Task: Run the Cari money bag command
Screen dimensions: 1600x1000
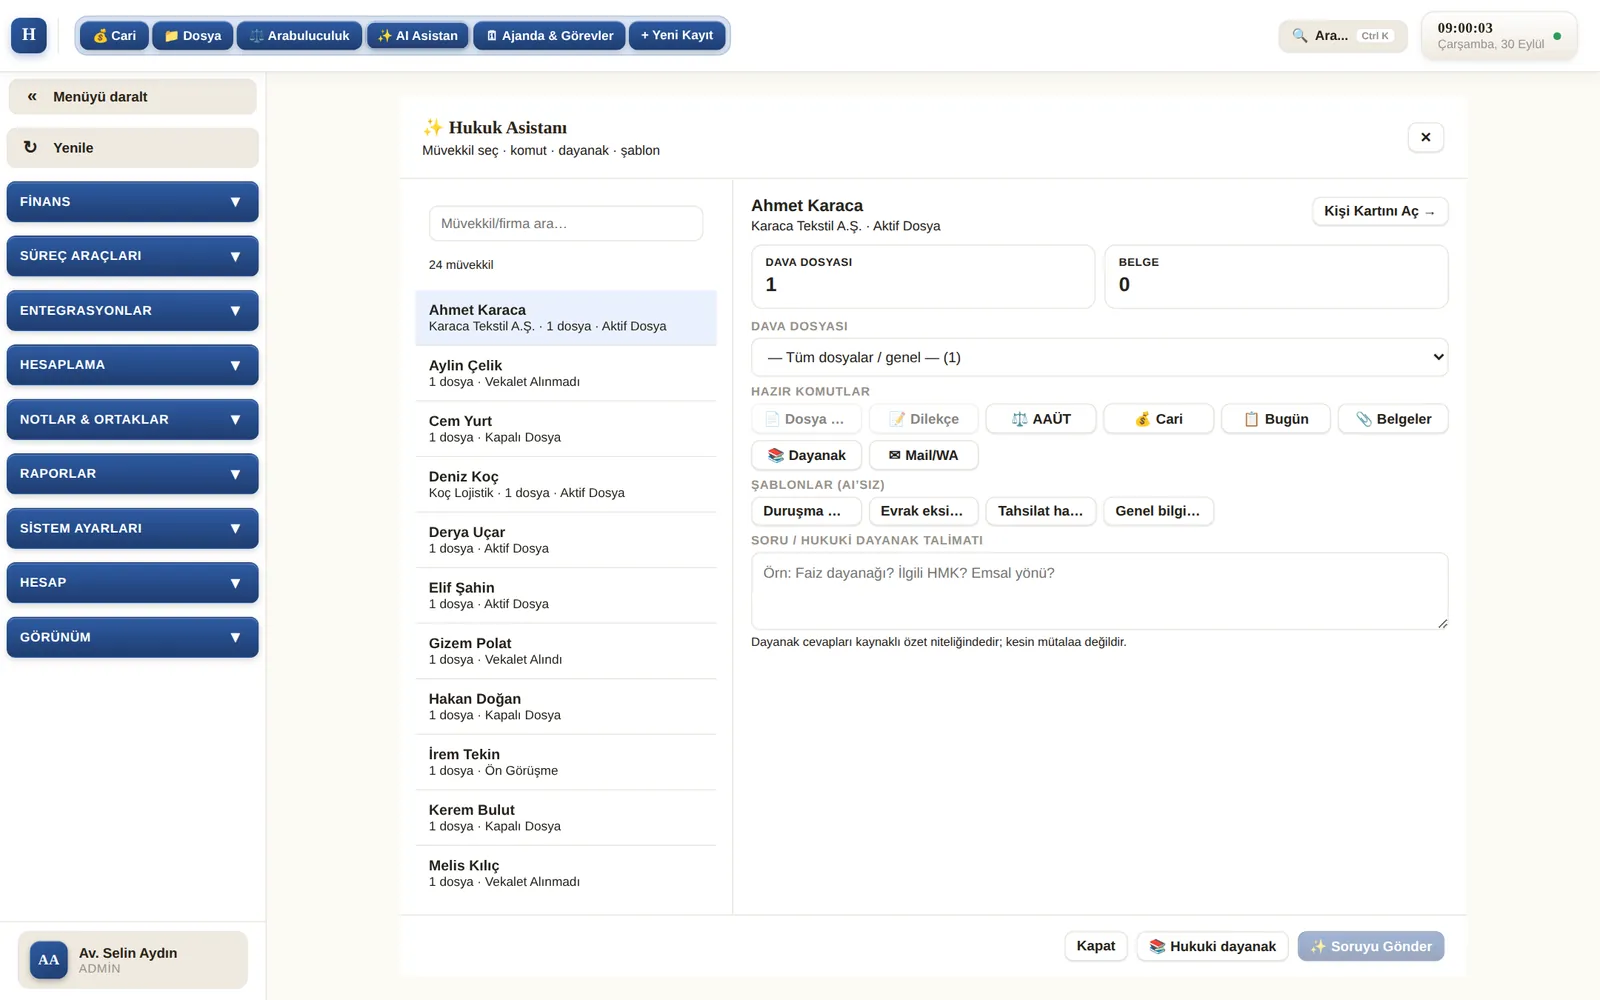Action: pyautogui.click(x=1158, y=419)
